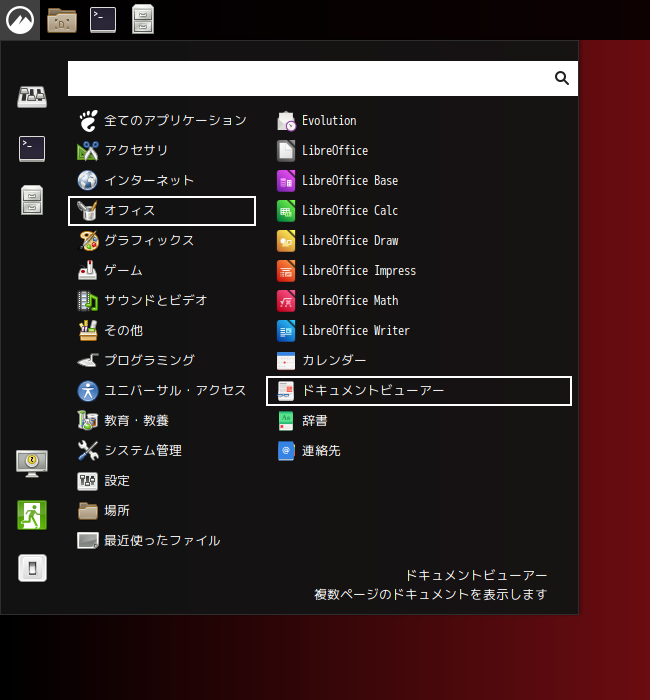Open the サウンドとビデオ category

coord(162,300)
